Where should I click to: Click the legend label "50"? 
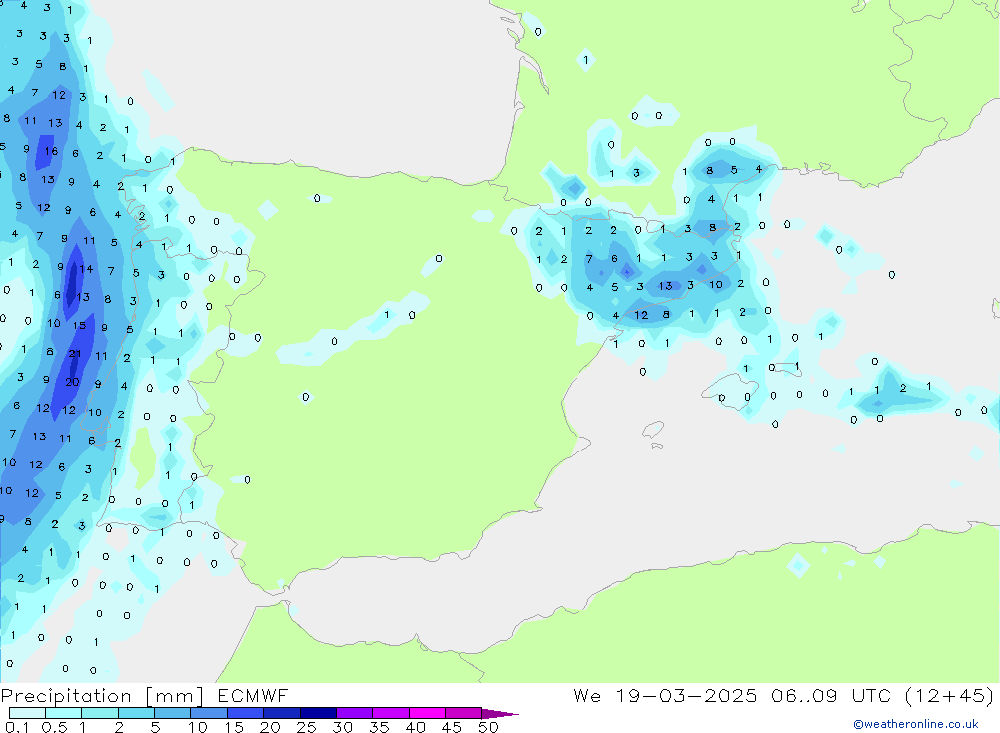tap(488, 727)
